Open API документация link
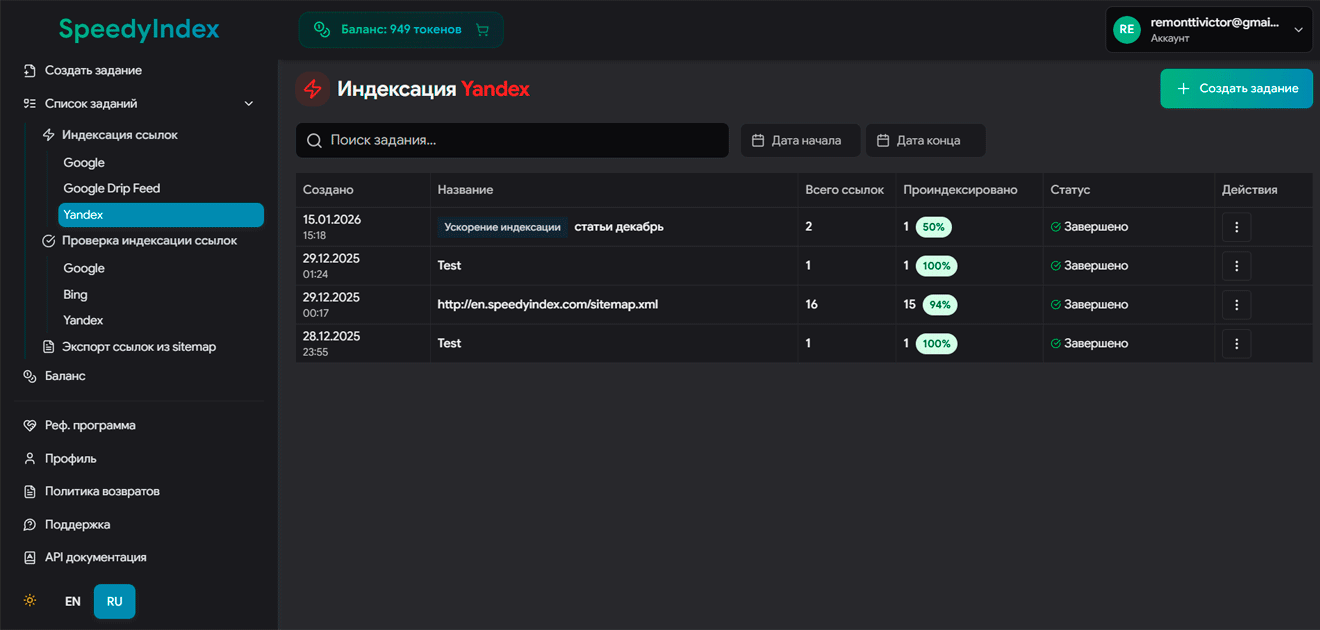Viewport: 1320px width, 630px height. click(95, 558)
